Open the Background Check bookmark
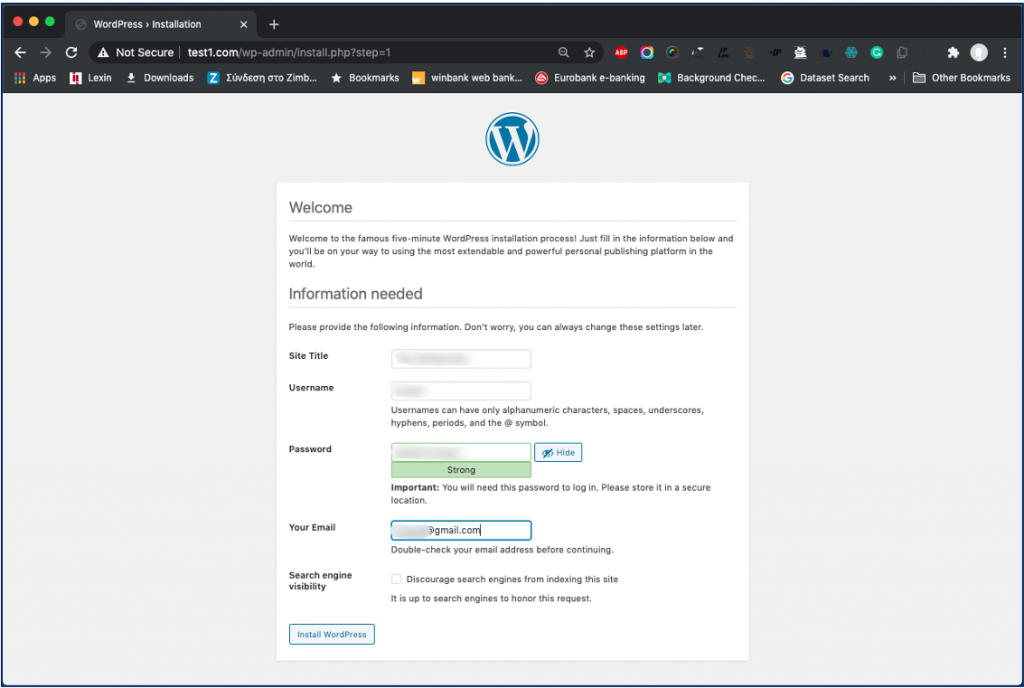This screenshot has height=688, width=1024. [711, 78]
